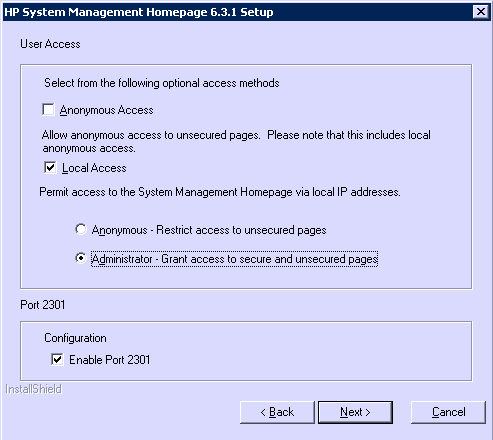
Task: Select the Anonymous restrict access radio button
Action: coord(81,229)
